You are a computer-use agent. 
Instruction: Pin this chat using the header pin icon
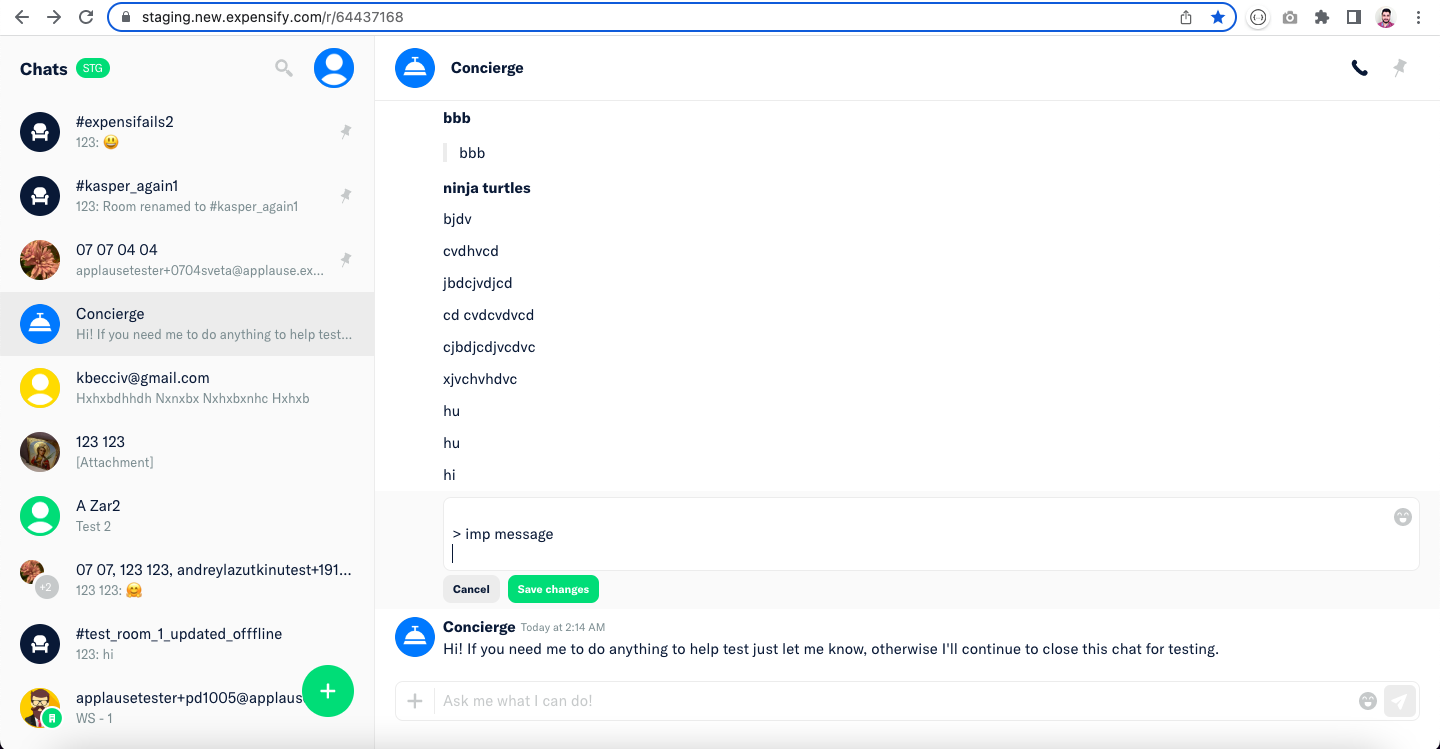[x=1400, y=68]
